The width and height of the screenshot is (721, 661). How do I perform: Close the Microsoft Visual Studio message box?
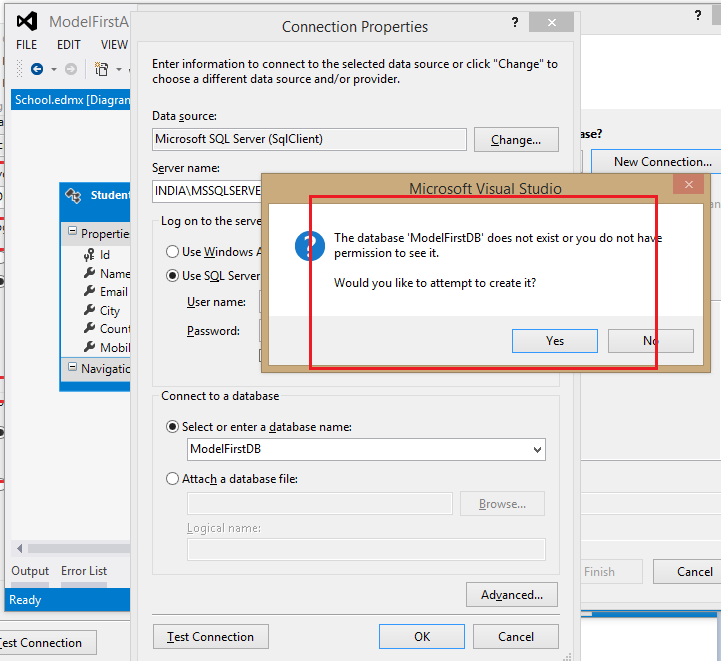click(688, 184)
